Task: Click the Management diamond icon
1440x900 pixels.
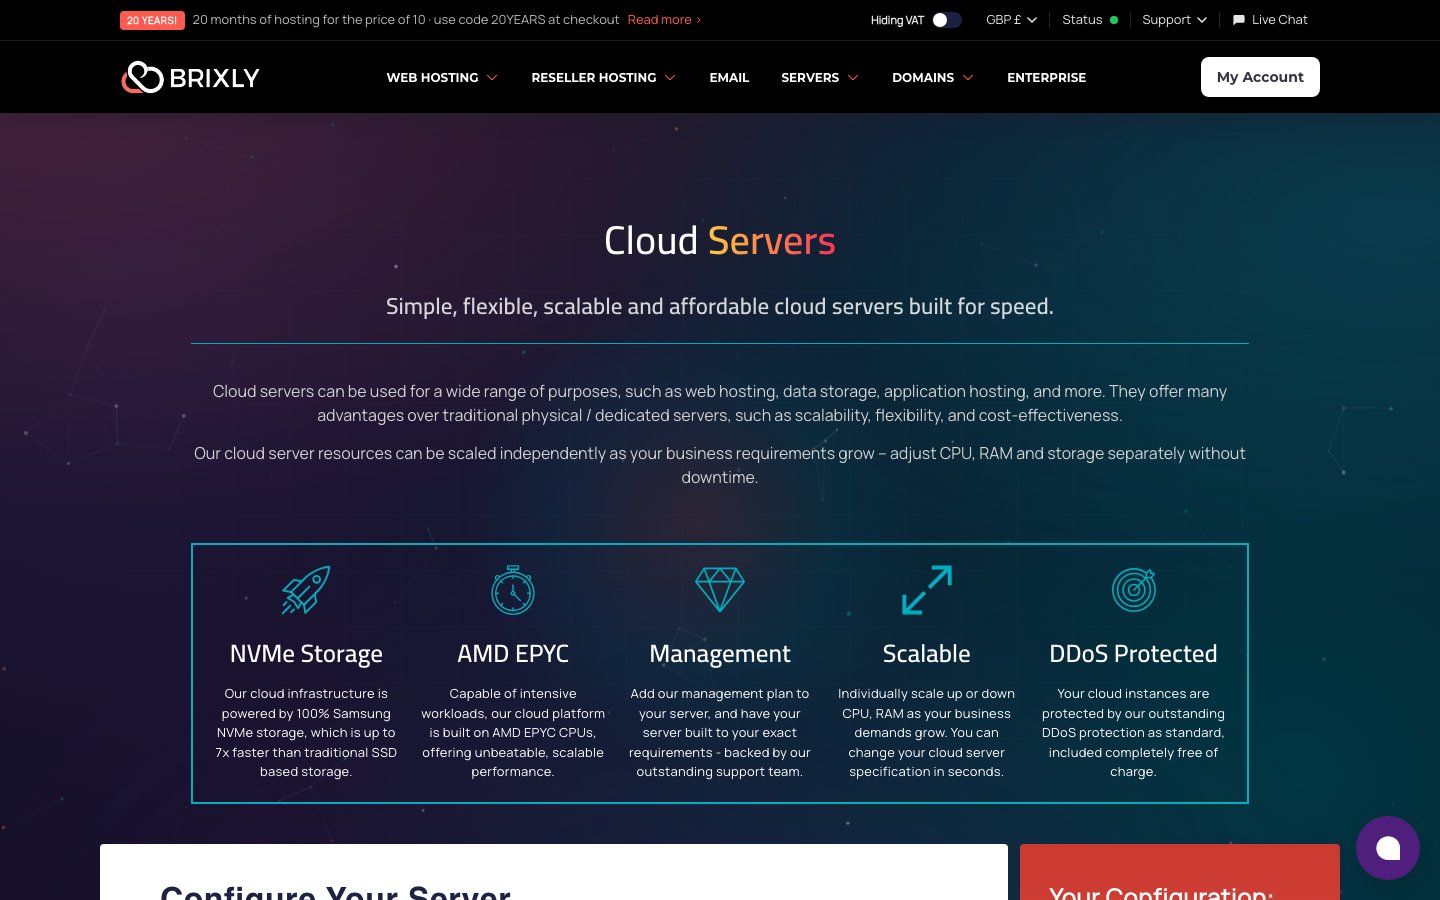Action: 720,589
